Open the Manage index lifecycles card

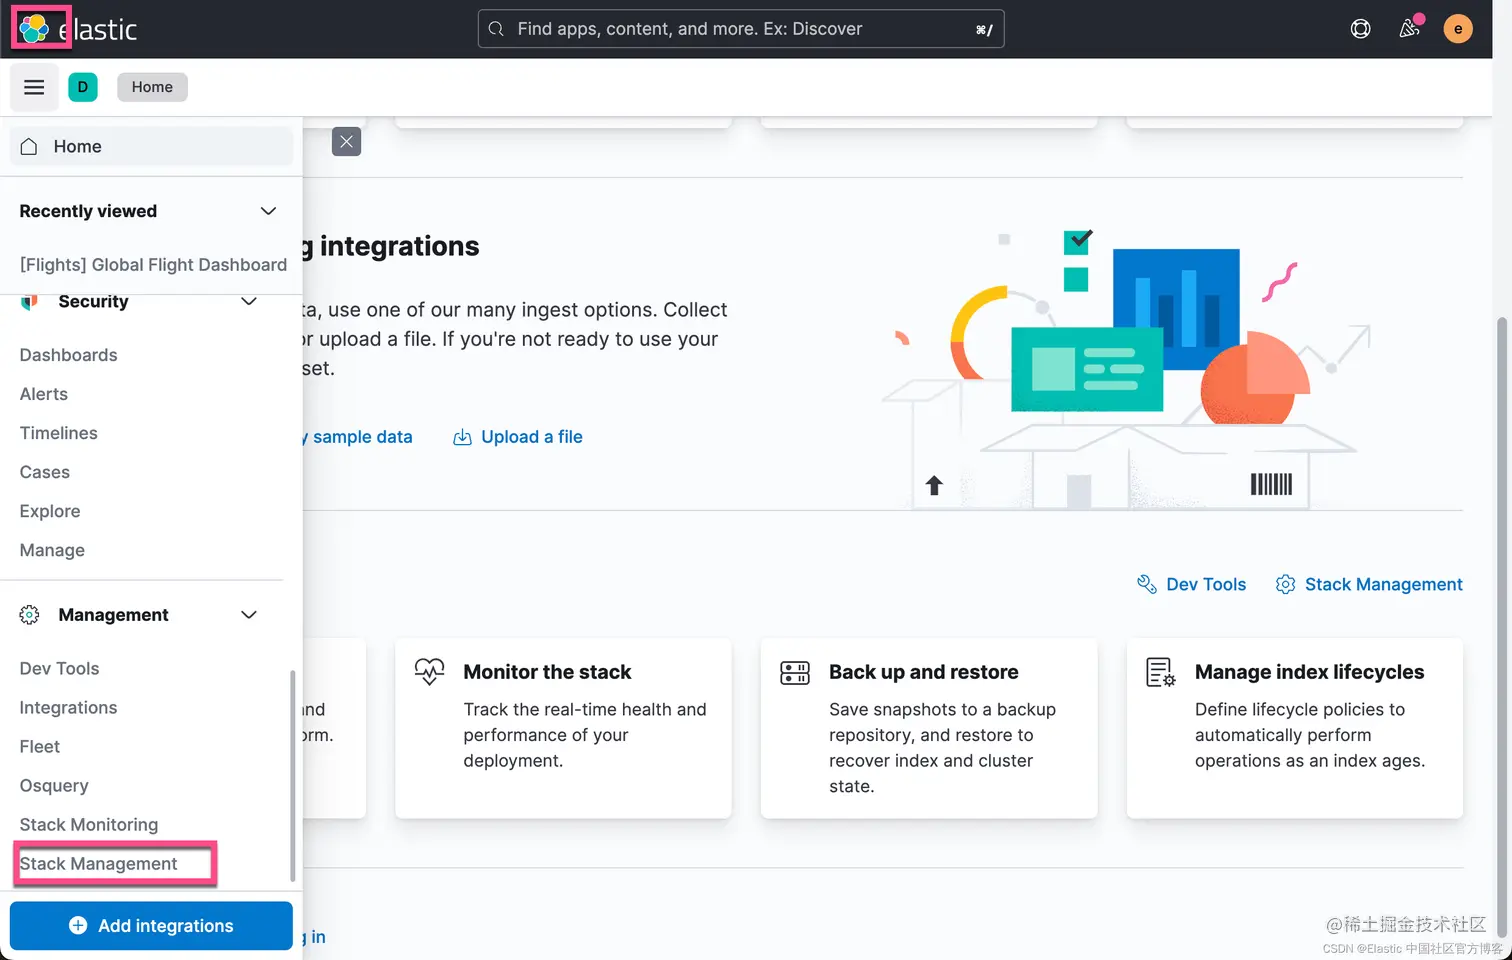[x=1295, y=728]
